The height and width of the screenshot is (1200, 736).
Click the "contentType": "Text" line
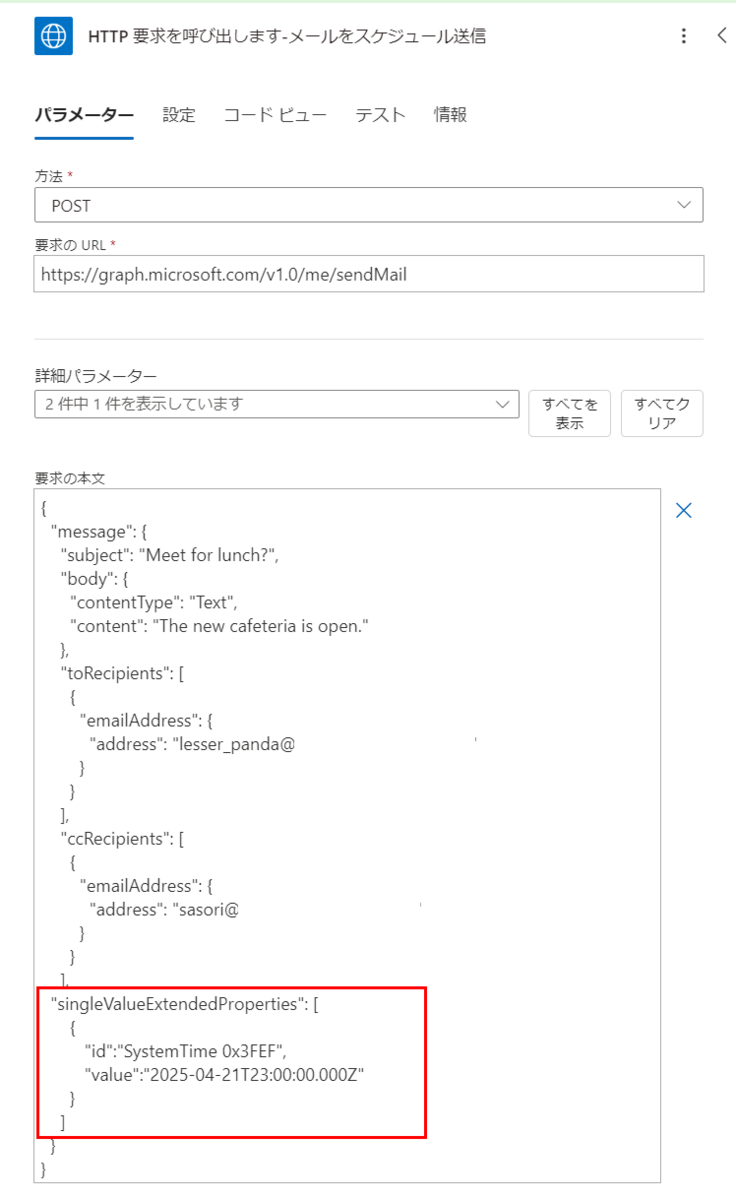click(x=153, y=601)
